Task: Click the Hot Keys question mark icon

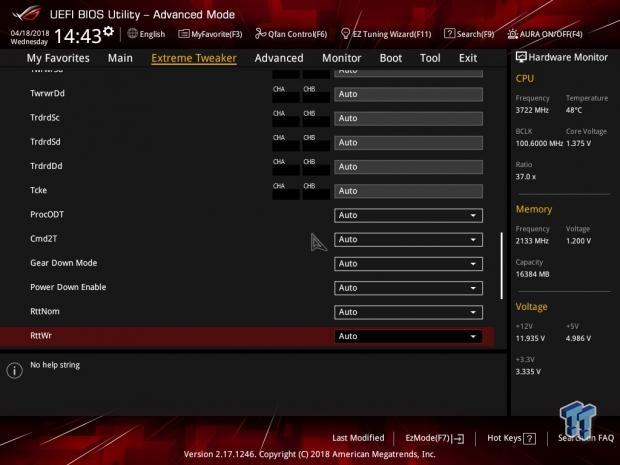Action: coord(529,439)
